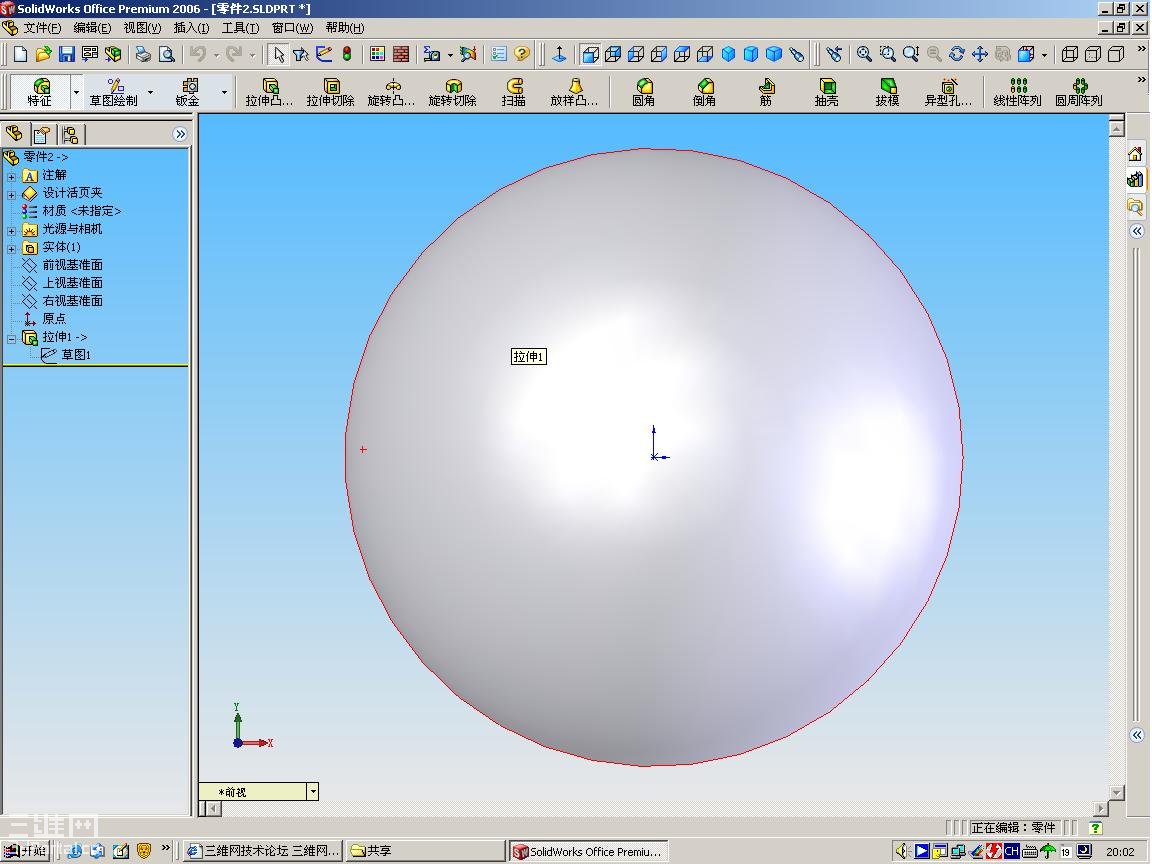This screenshot has width=1152, height=864.
Task: Click the 扫描 Sweep tool
Action: tap(514, 92)
